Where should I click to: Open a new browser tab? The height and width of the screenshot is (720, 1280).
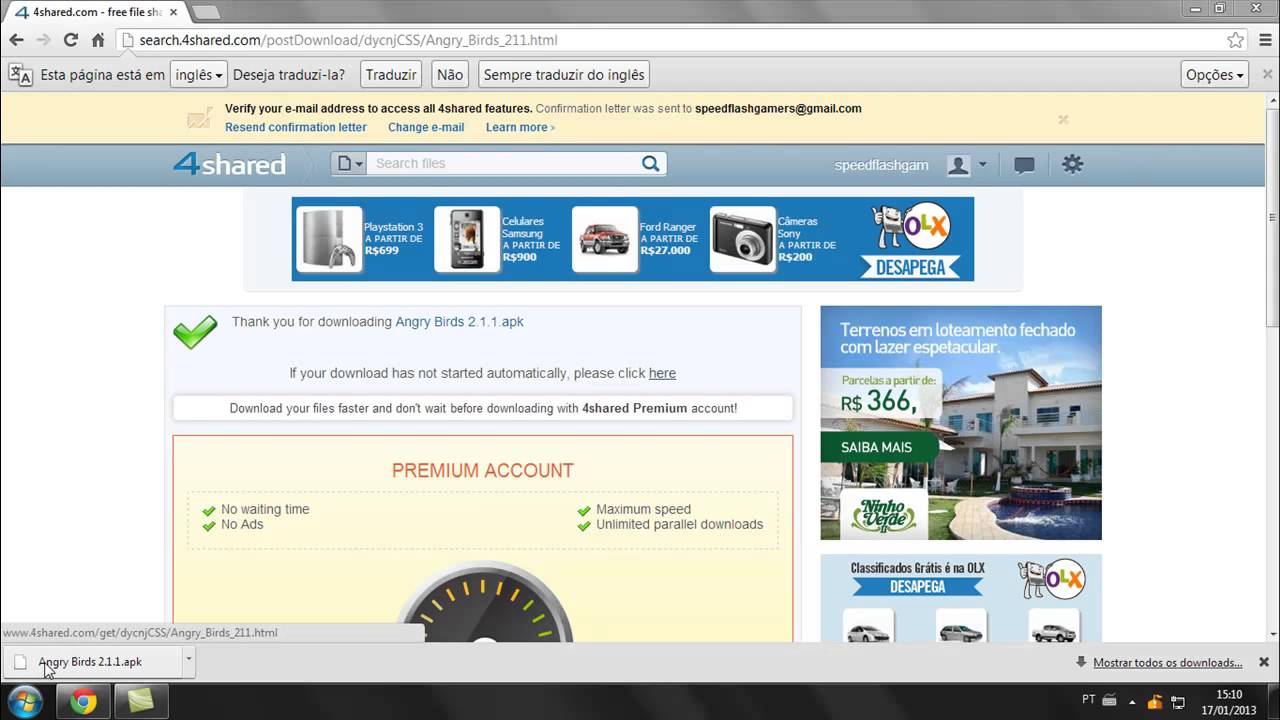(x=205, y=12)
